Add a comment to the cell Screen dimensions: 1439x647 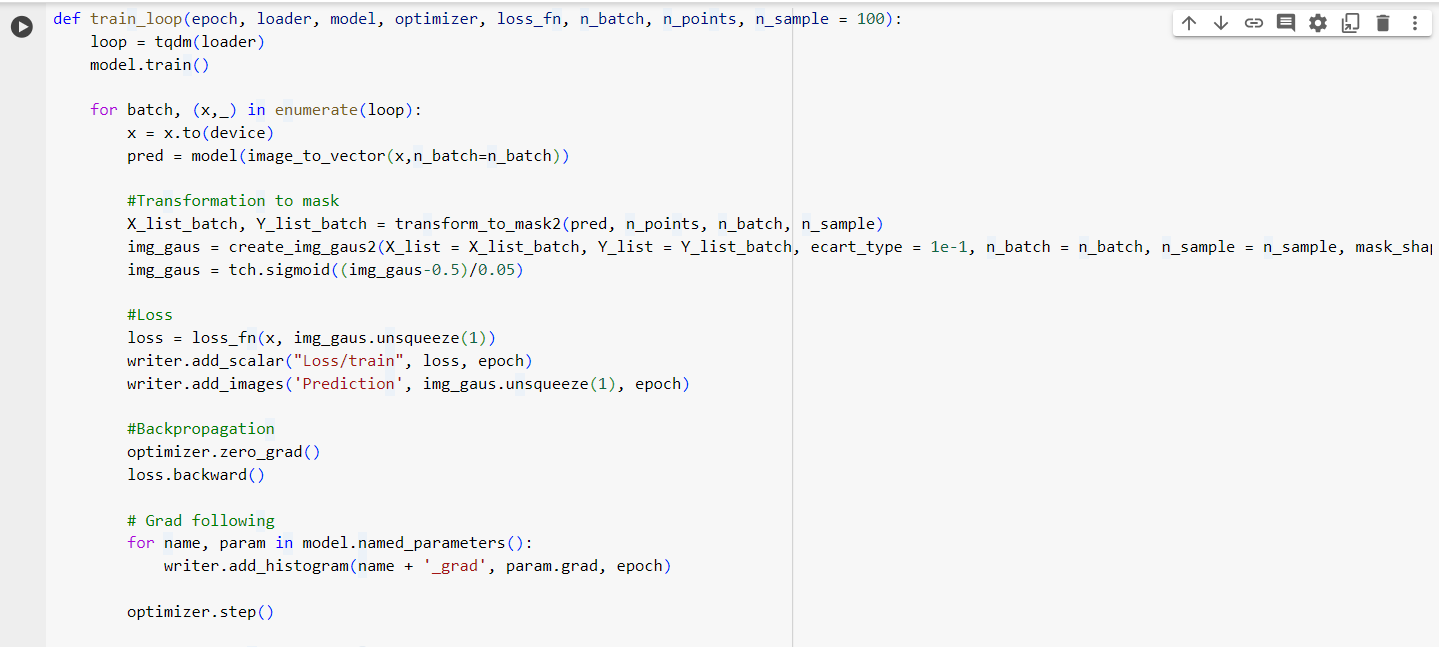pyautogui.click(x=1286, y=23)
